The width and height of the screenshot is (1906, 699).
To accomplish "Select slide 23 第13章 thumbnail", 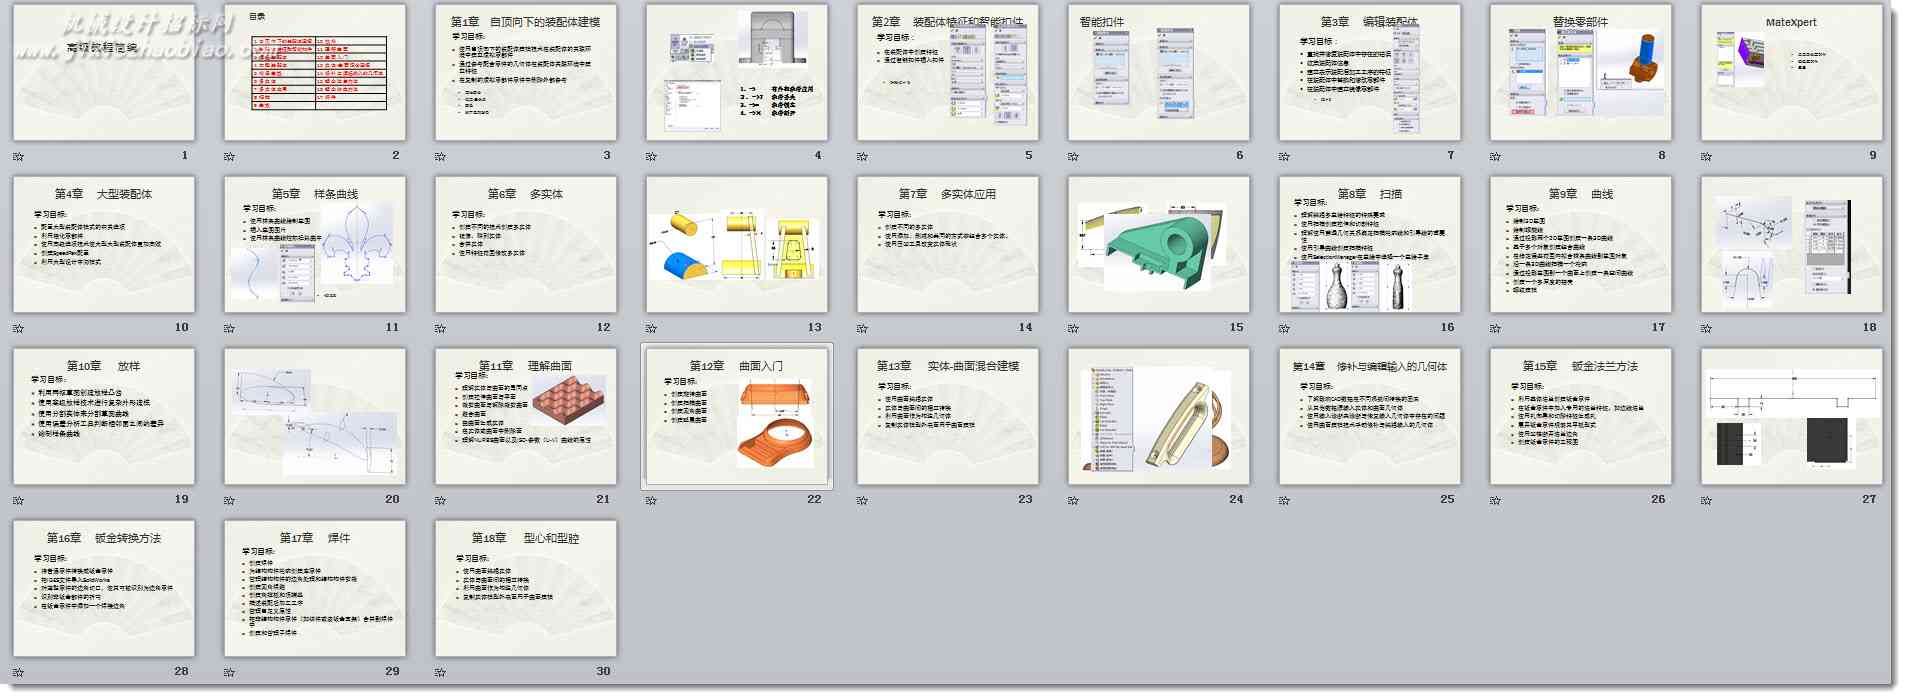I will point(947,416).
